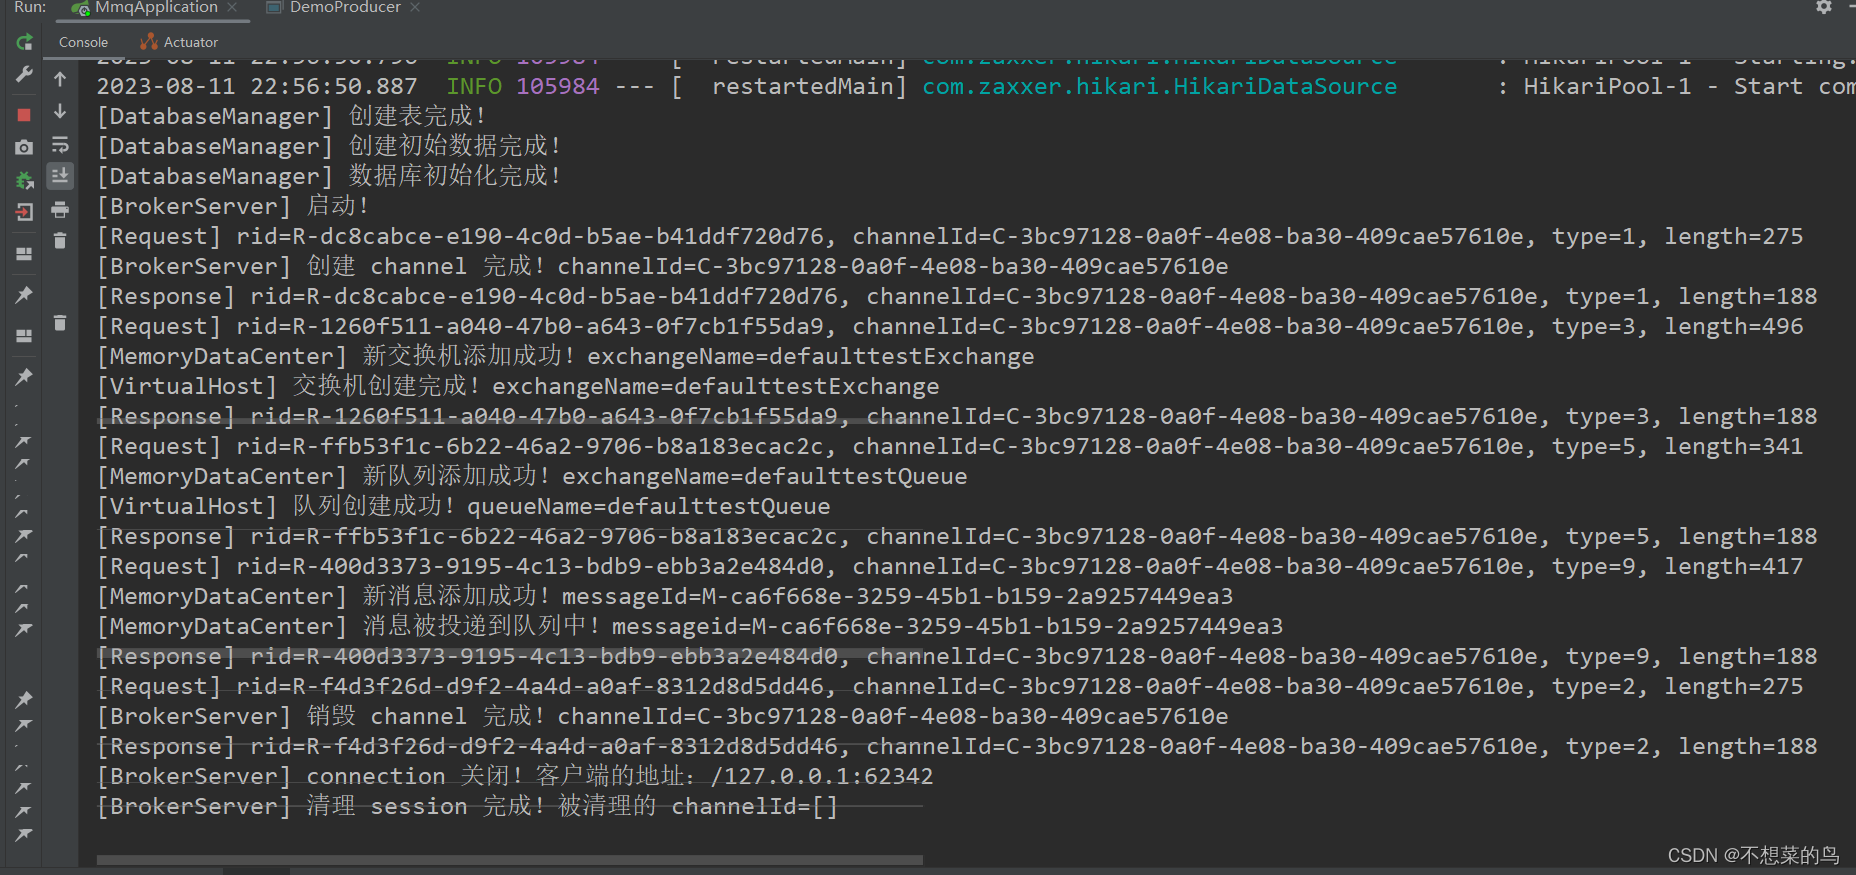This screenshot has height=875, width=1856.
Task: Open run configuration via the wrench icon
Action: 24,75
